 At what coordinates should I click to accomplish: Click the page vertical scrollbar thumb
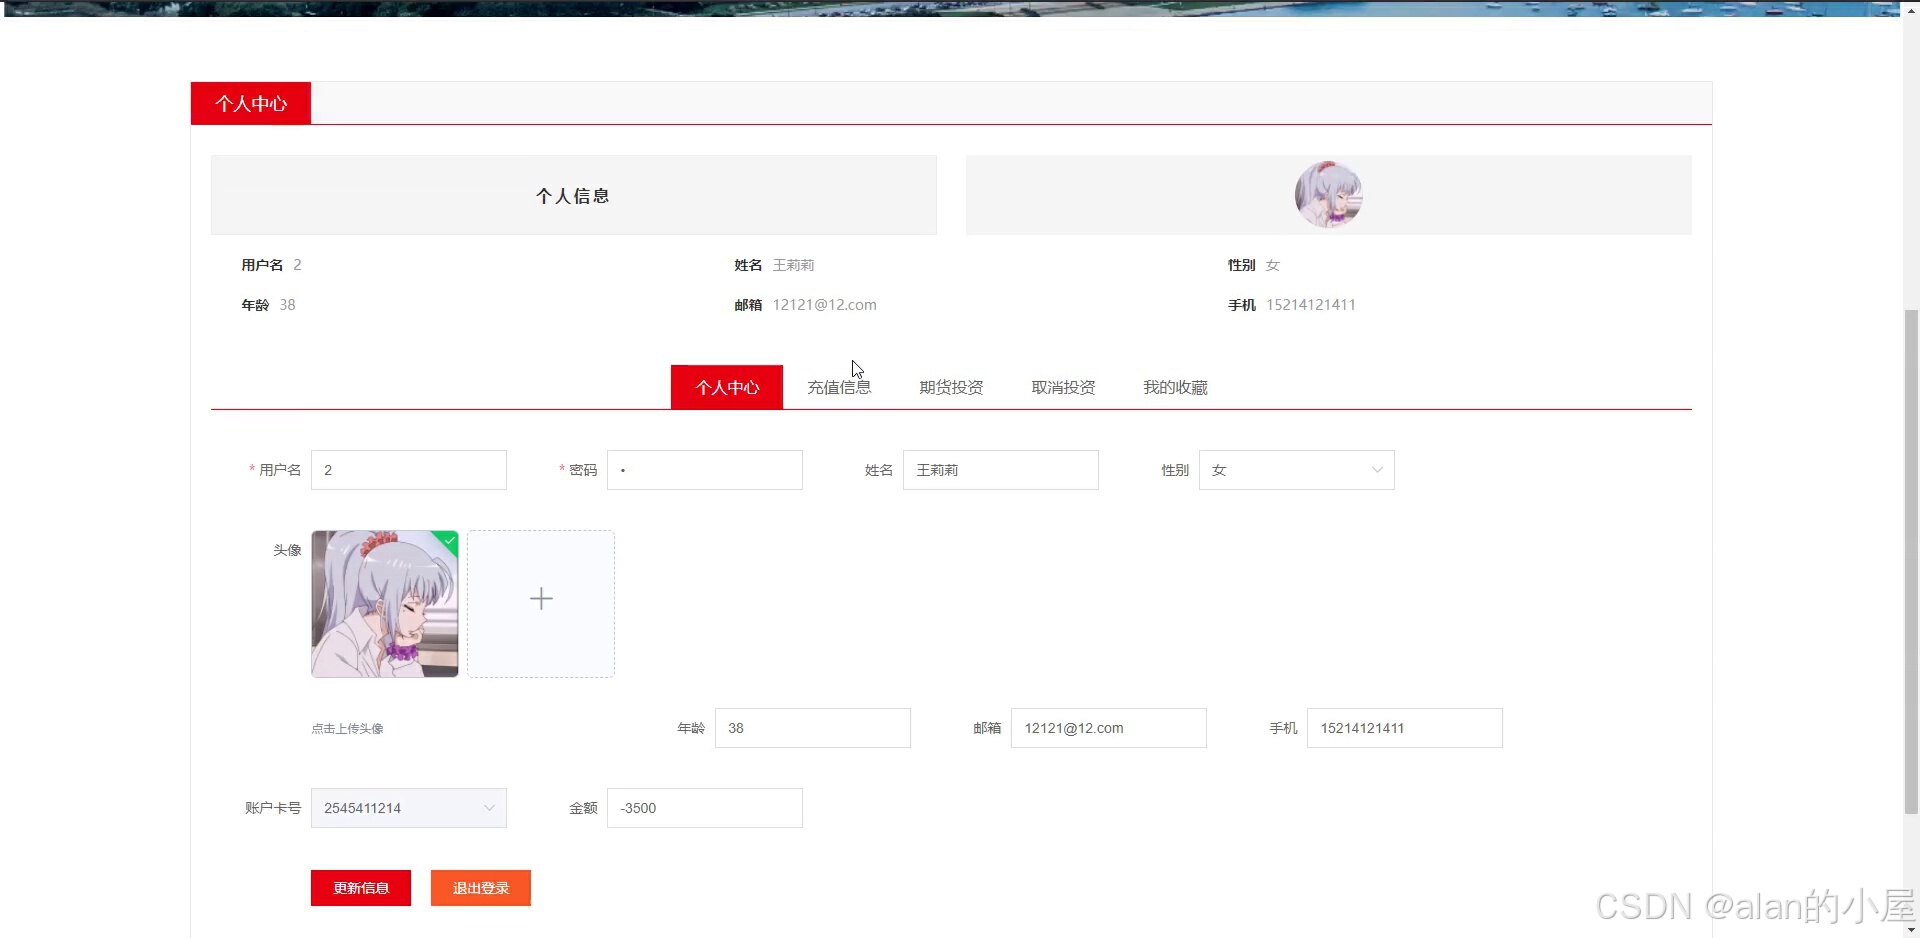tap(1912, 562)
